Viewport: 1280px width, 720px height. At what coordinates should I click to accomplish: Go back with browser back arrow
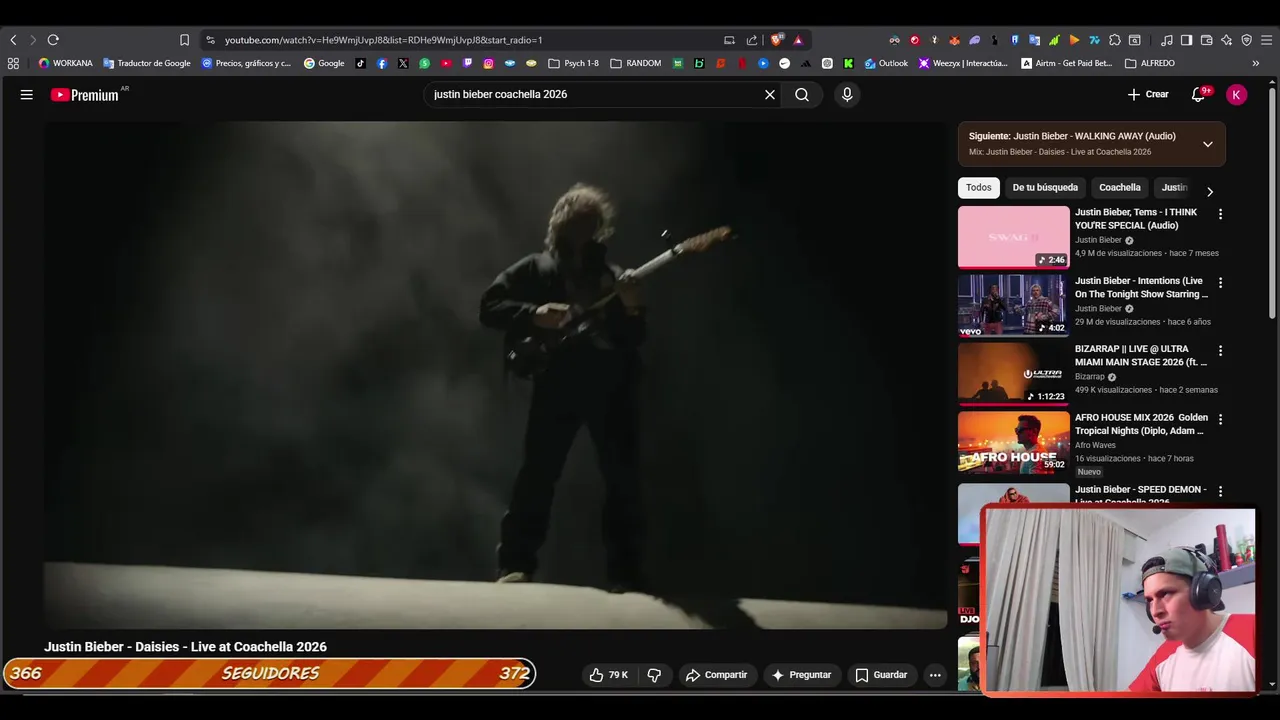(x=13, y=40)
